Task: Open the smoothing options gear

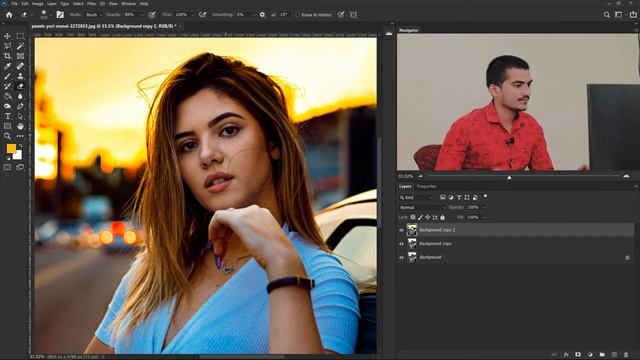Action: [262, 15]
